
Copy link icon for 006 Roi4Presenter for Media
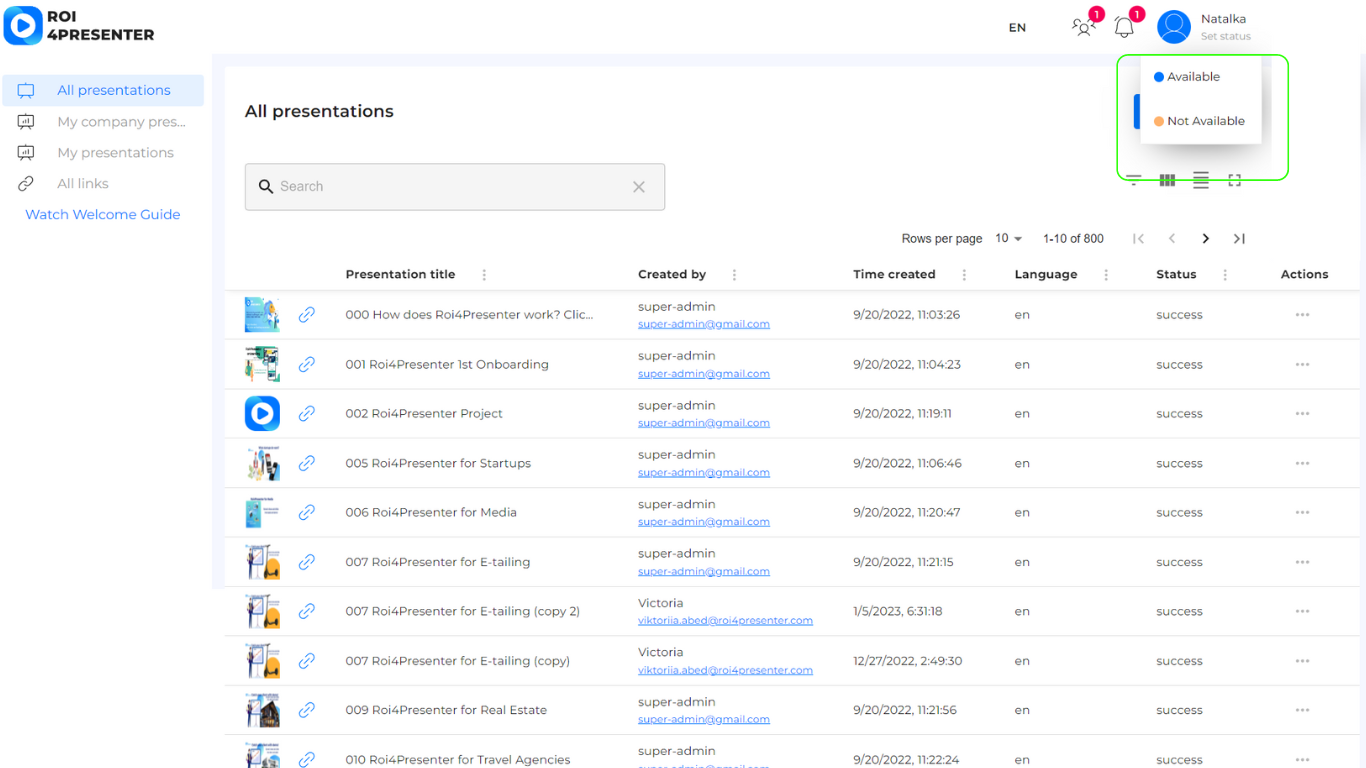pos(307,512)
